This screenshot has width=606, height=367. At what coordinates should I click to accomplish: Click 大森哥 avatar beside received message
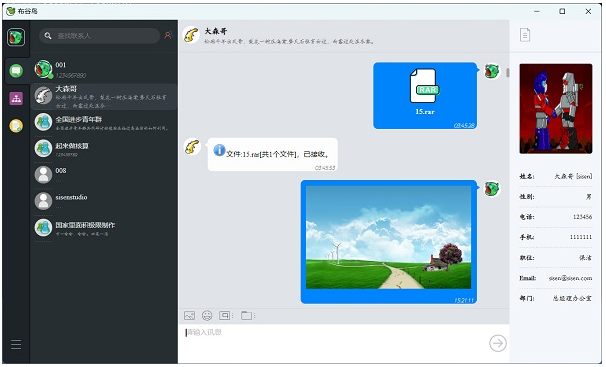point(192,147)
